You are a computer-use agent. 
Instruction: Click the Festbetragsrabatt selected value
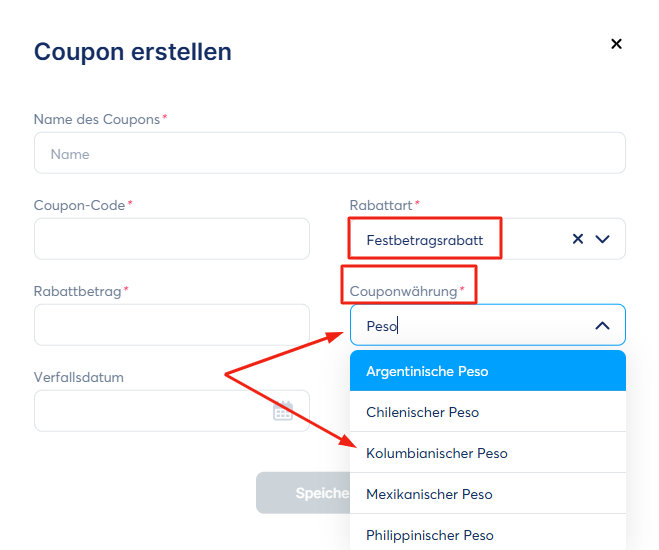[x=424, y=240]
